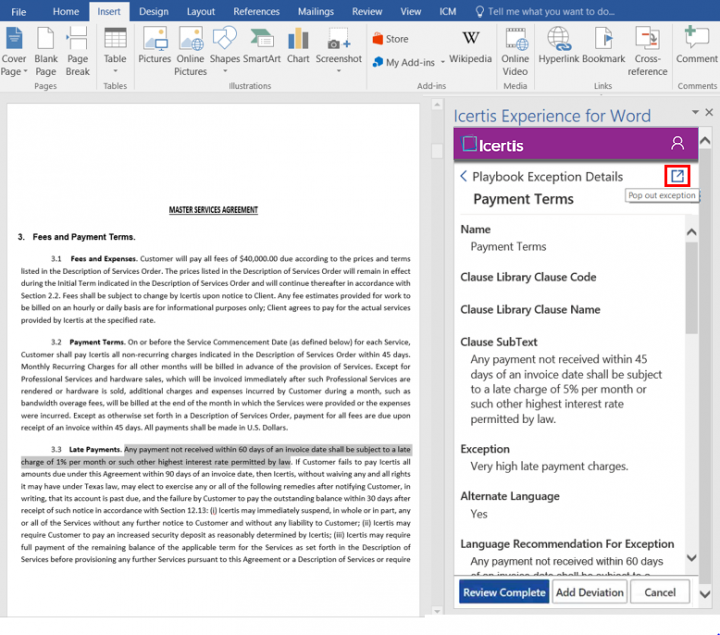Image resolution: width=720 pixels, height=635 pixels.
Task: Click the Fees and Payment Terms heading
Action: (x=84, y=237)
